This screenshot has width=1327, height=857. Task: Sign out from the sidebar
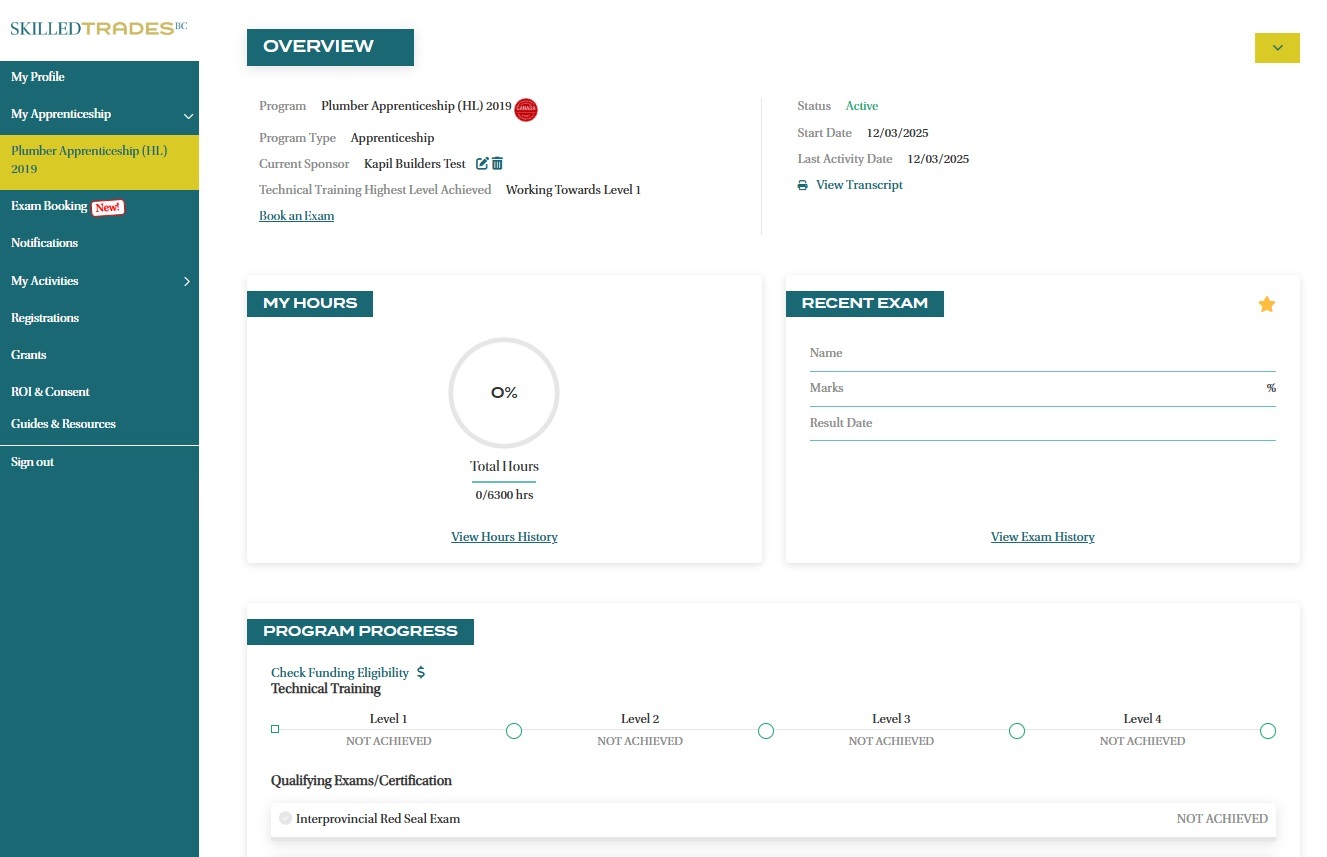click(32, 462)
